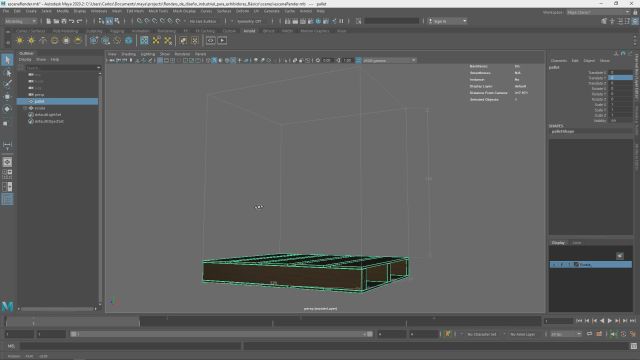
Task: Toggle single perspective view layout button
Action: (7, 162)
